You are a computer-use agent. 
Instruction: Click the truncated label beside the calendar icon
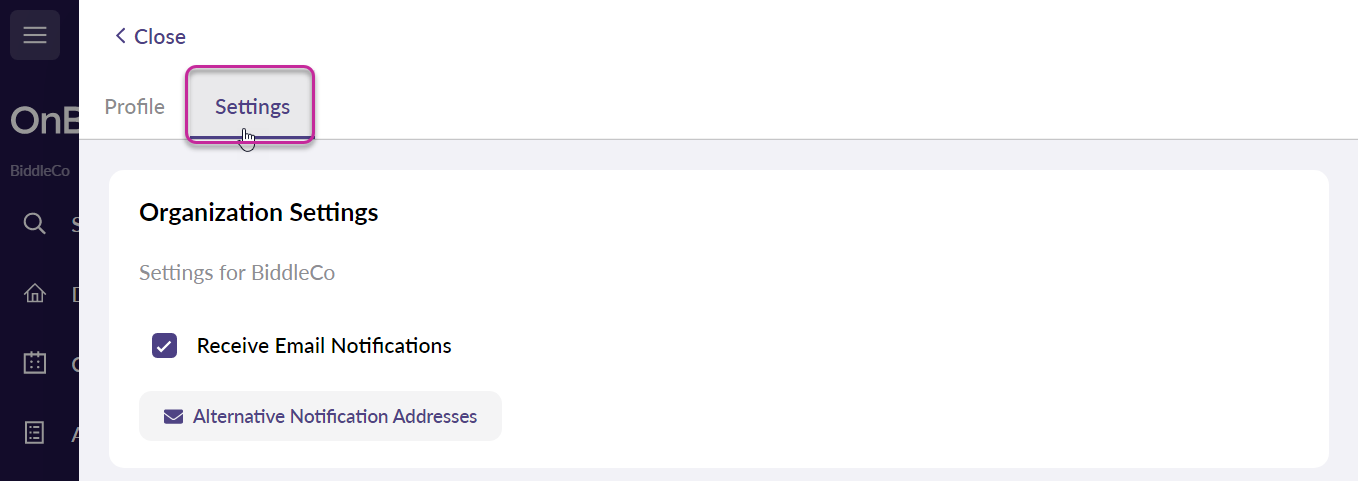coord(75,364)
